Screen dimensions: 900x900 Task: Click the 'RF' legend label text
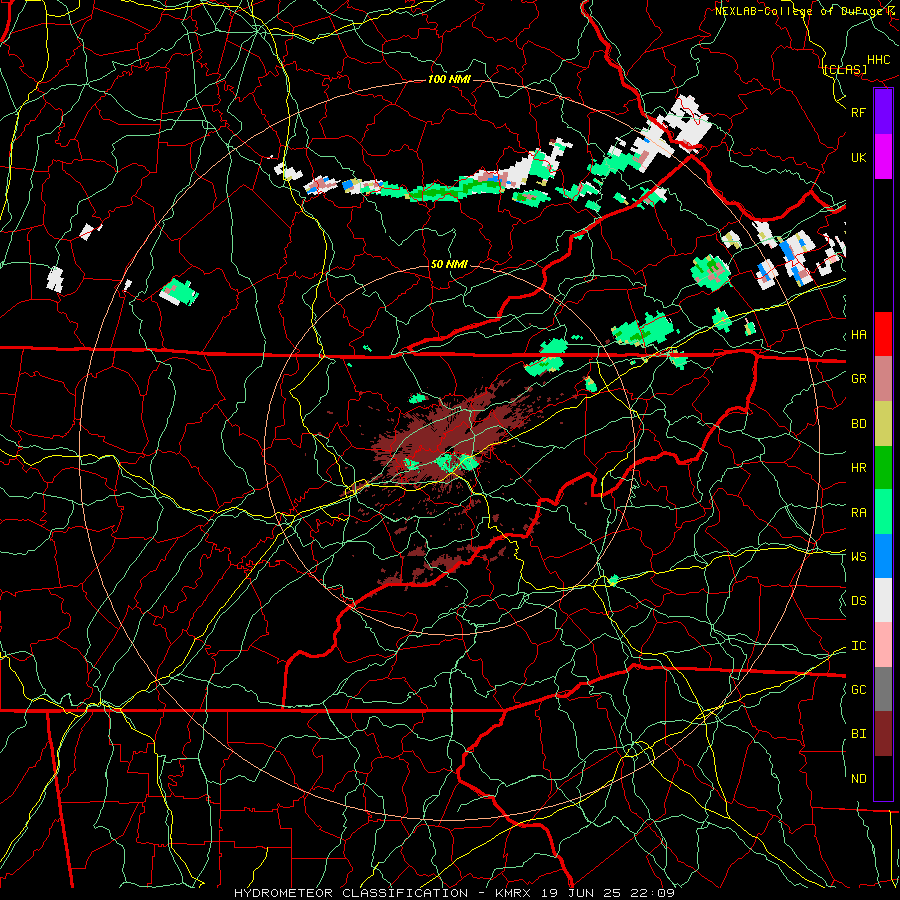[x=858, y=112]
